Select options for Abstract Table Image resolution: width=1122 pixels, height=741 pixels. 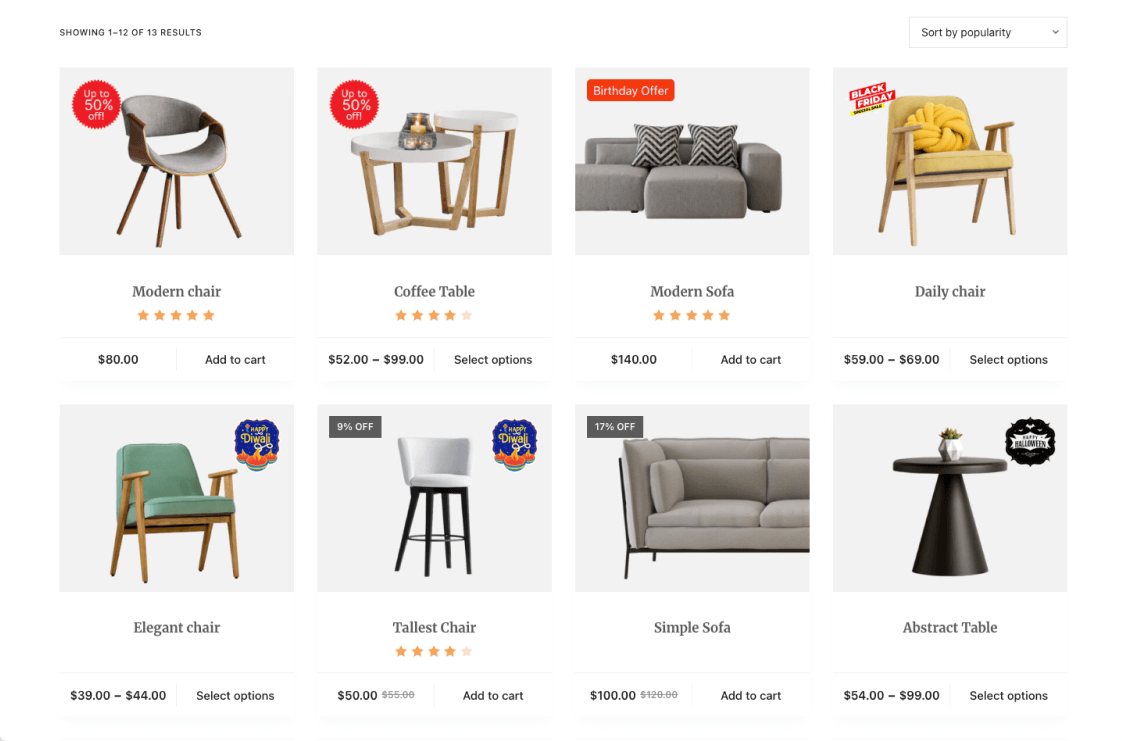pyautogui.click(x=1008, y=695)
